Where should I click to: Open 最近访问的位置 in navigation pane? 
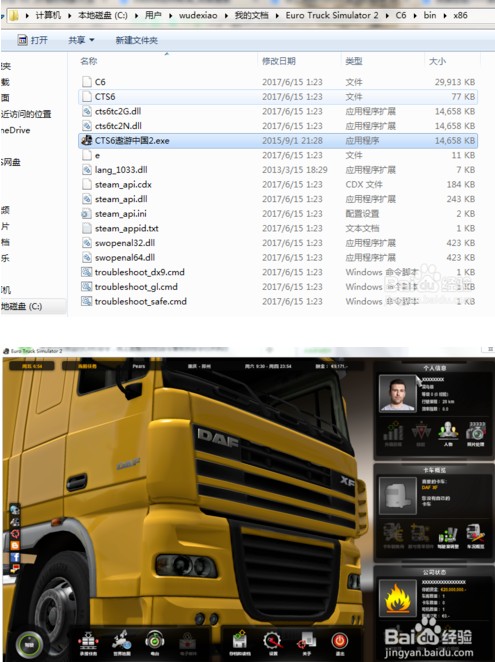tap(26, 114)
